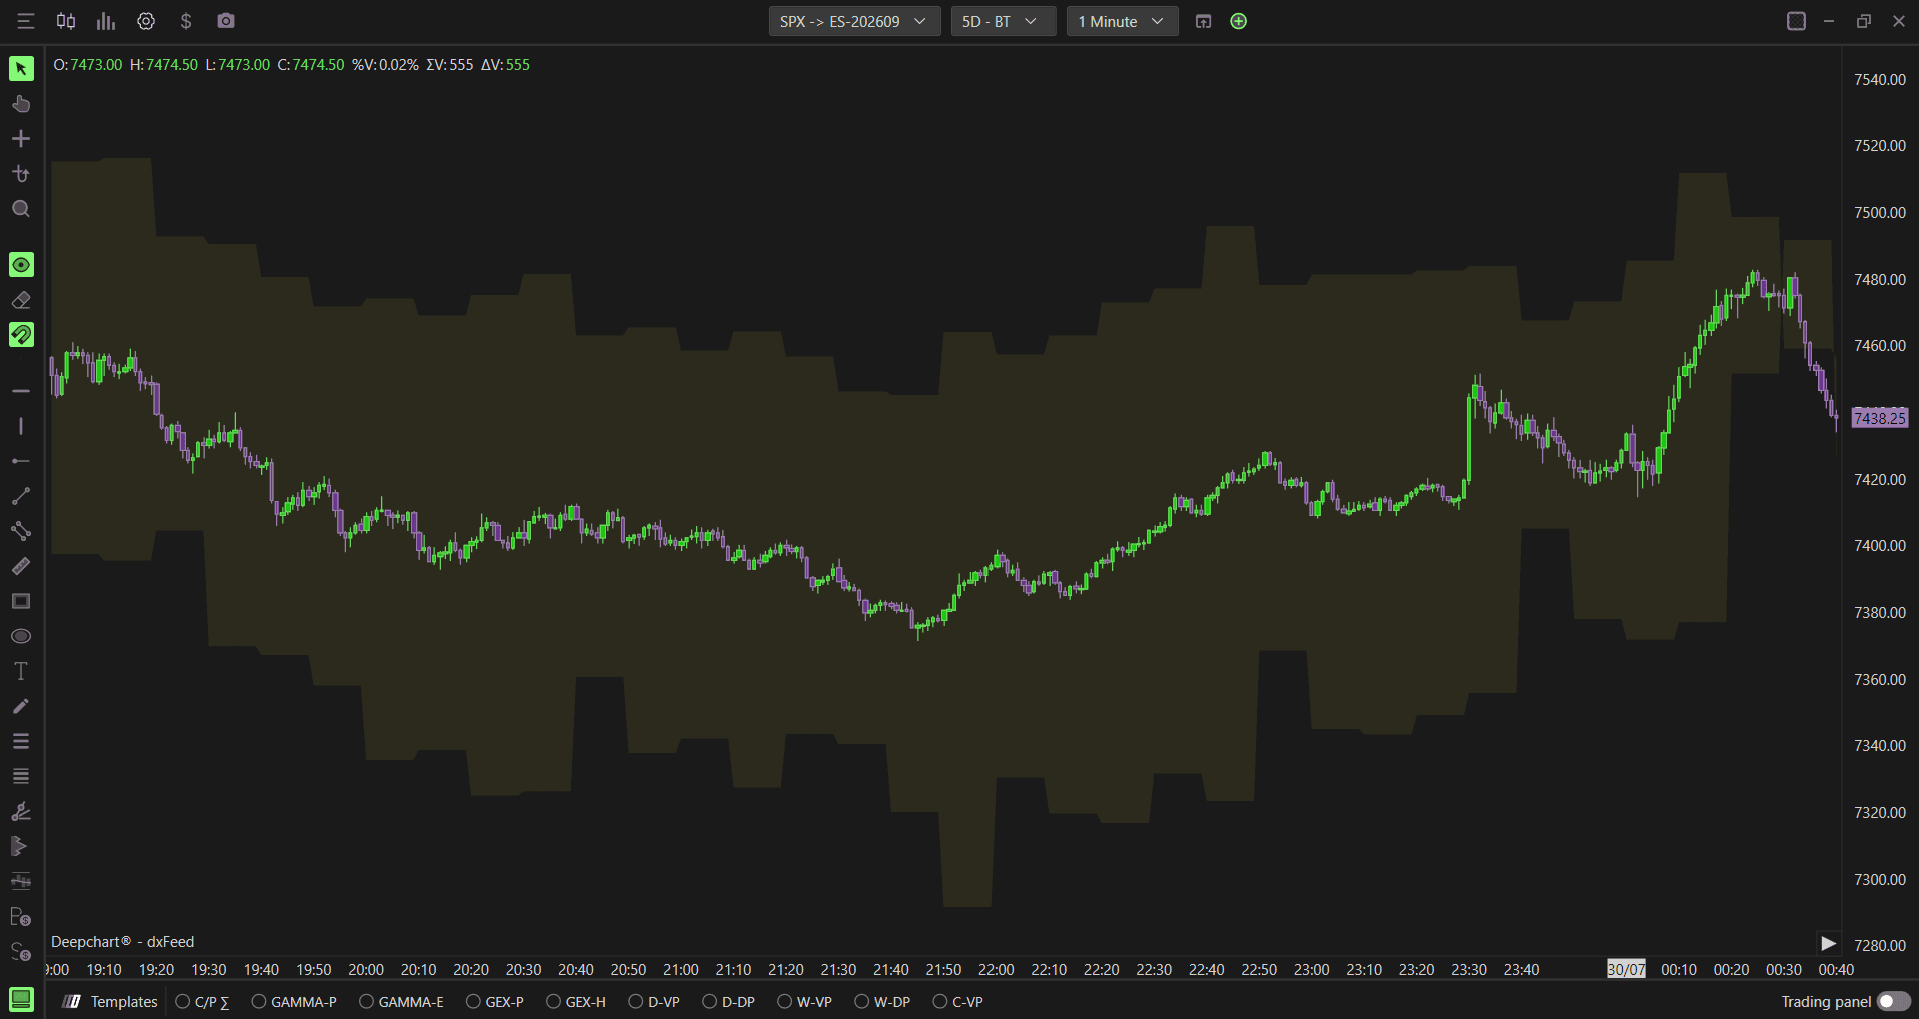Select the shaded profile flag tool
Viewport: 1919px width, 1019px height.
21,846
